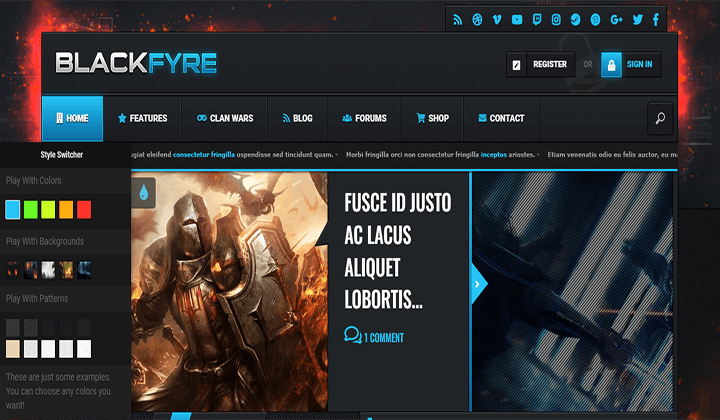Go to the Home menu tab
The height and width of the screenshot is (420, 720).
coord(73,118)
